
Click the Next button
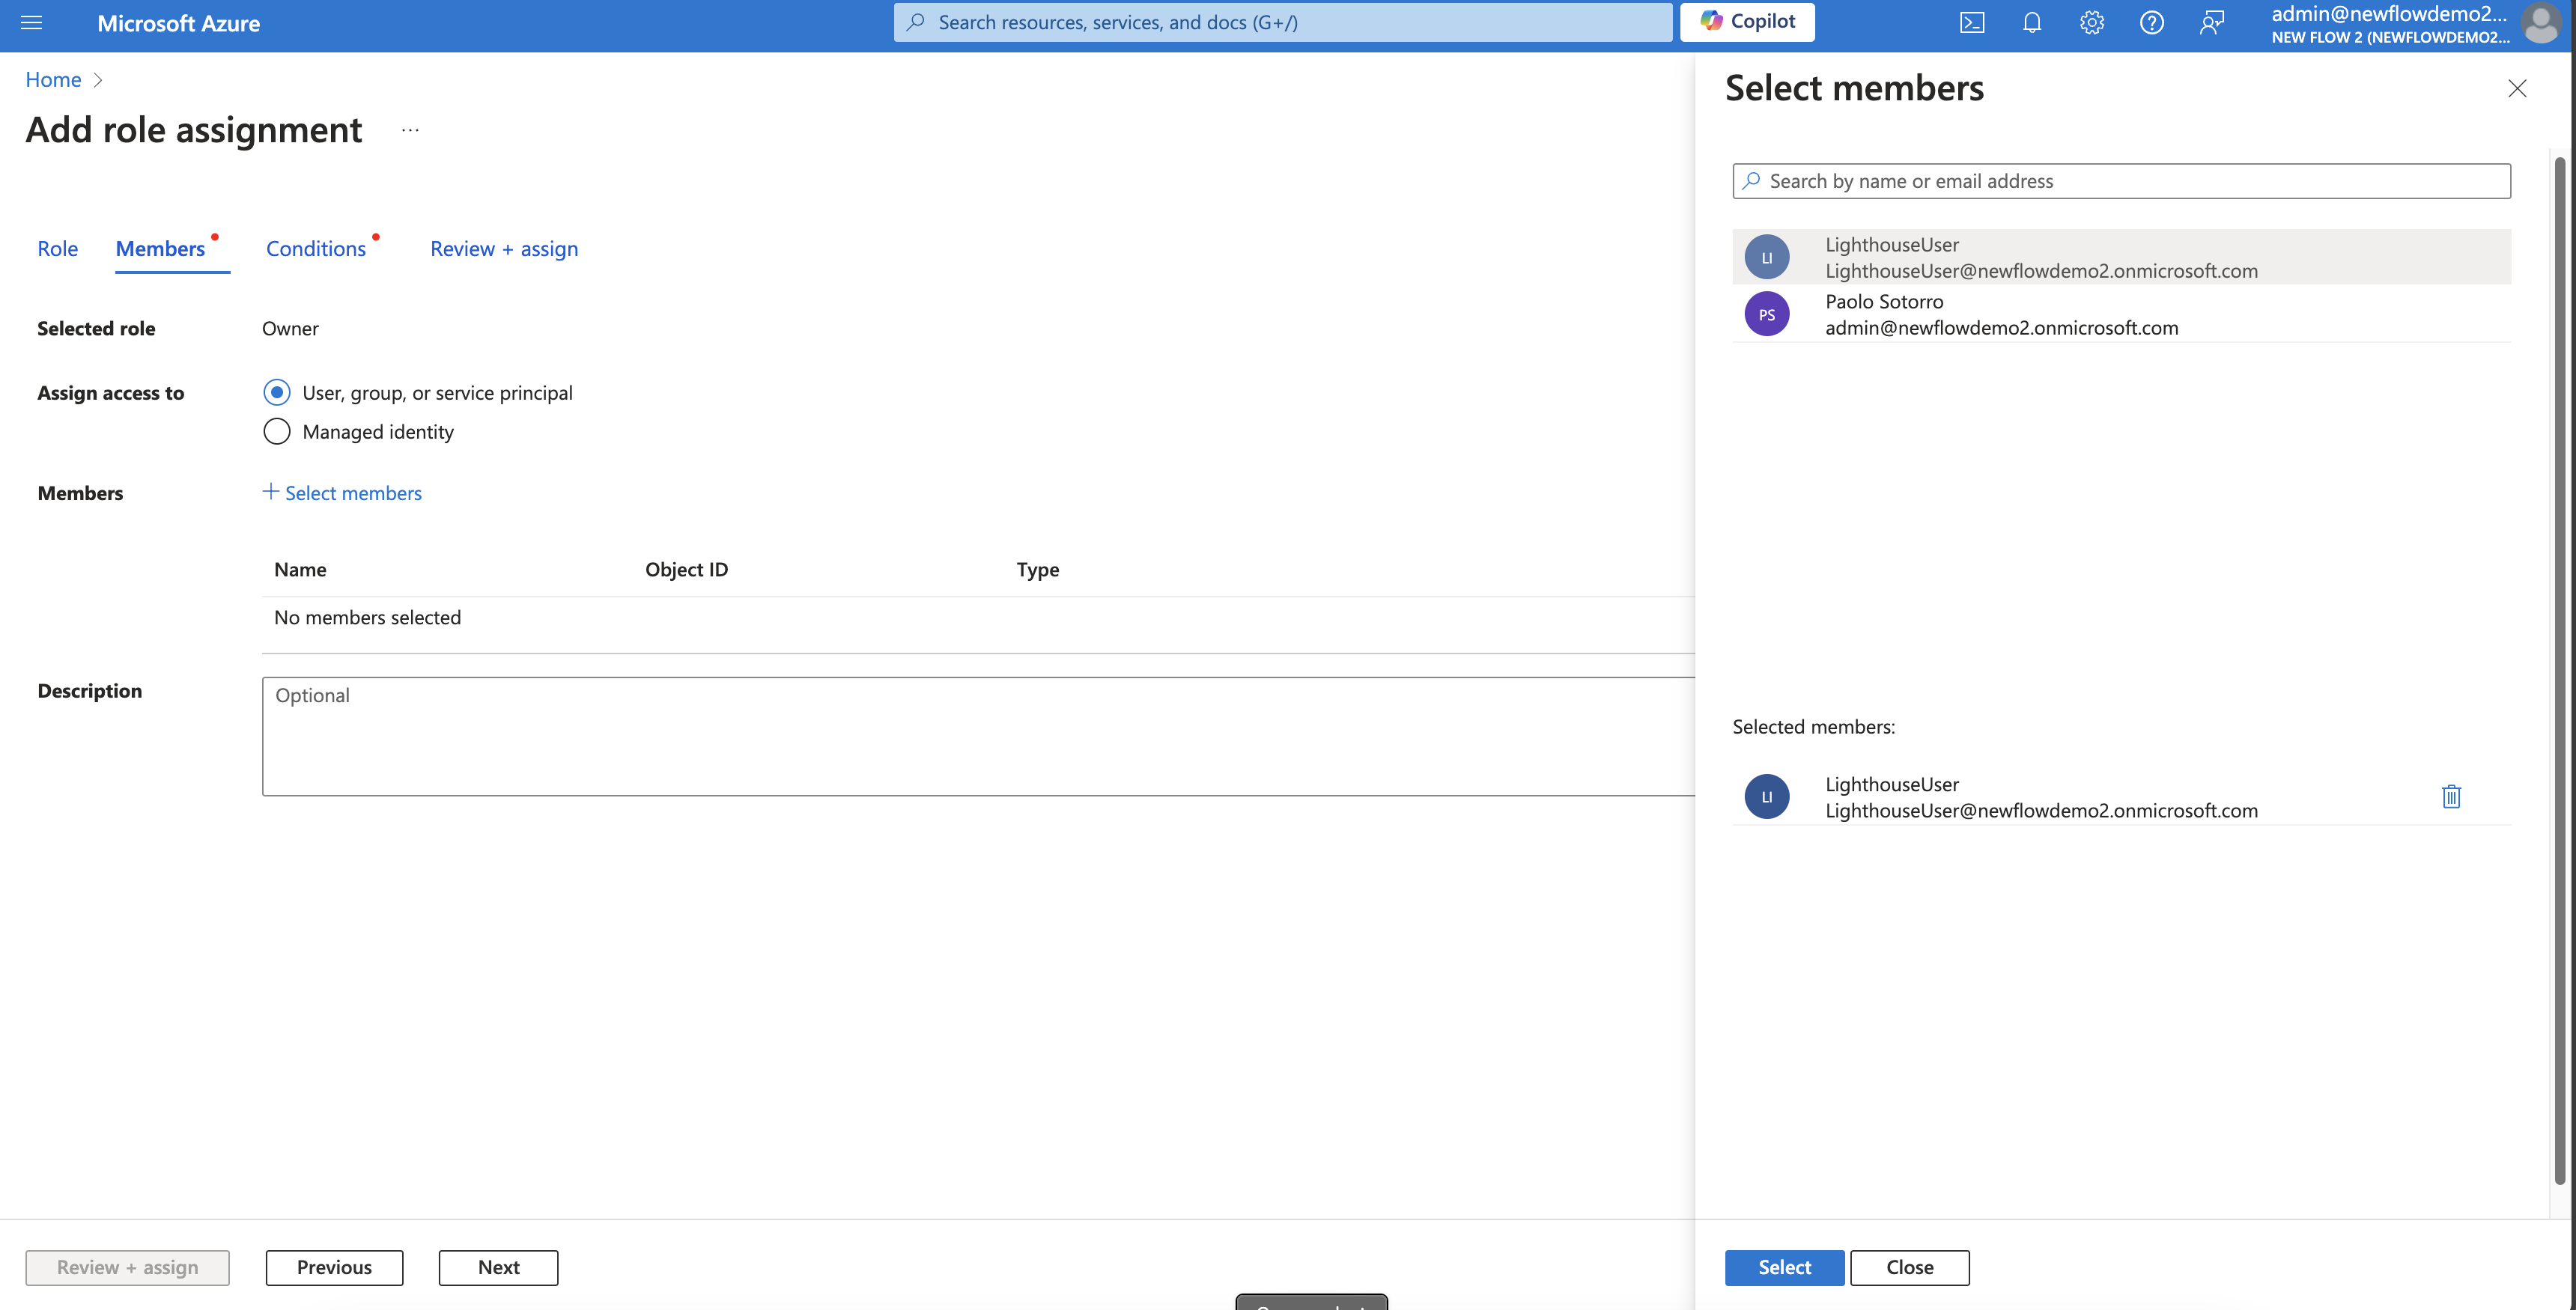(x=498, y=1266)
